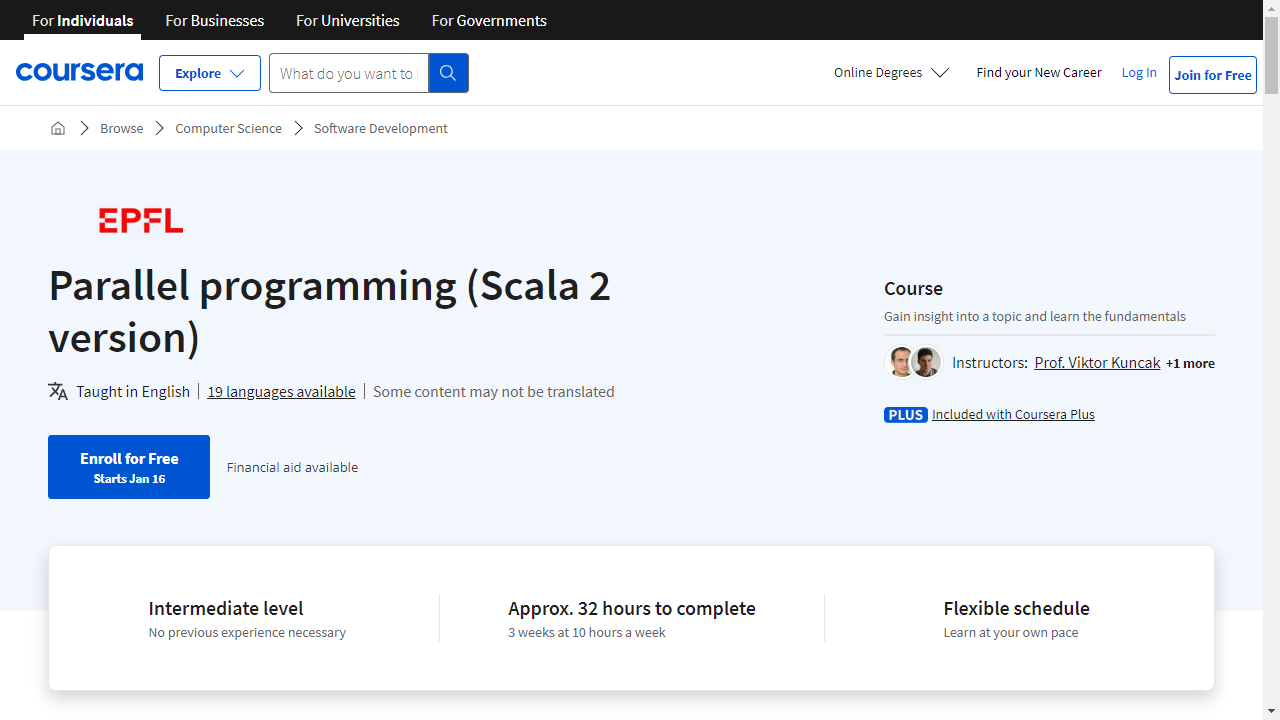Click the No previous experience necessary text
This screenshot has width=1280, height=720.
tap(247, 632)
